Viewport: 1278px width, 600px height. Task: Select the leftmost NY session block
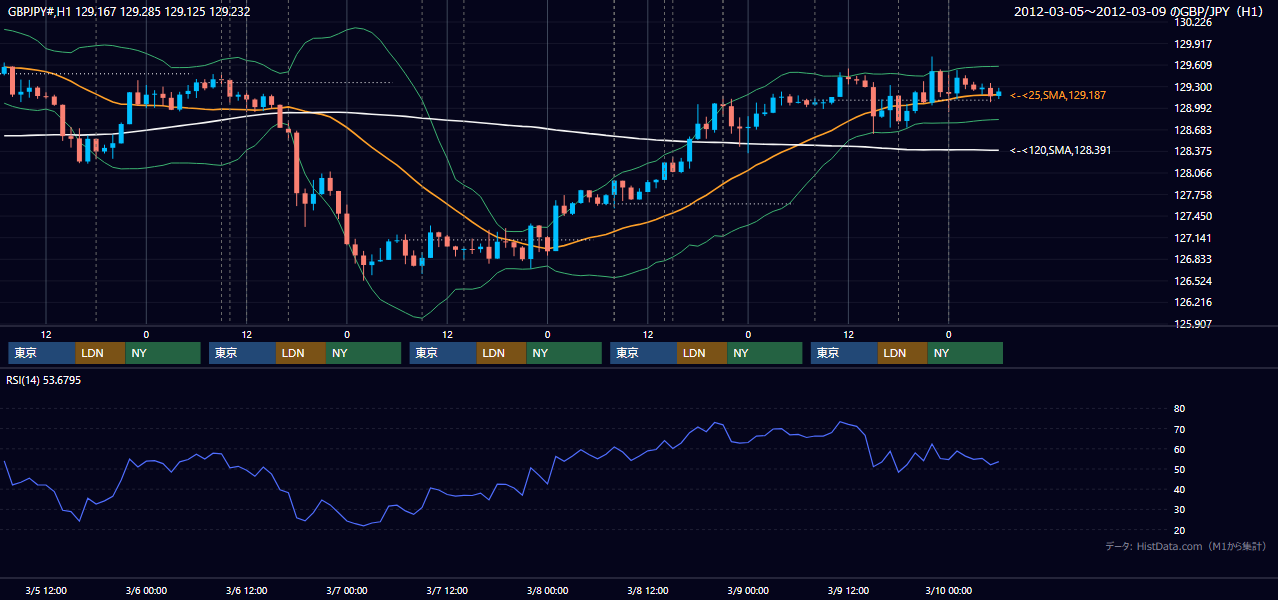tap(163, 353)
